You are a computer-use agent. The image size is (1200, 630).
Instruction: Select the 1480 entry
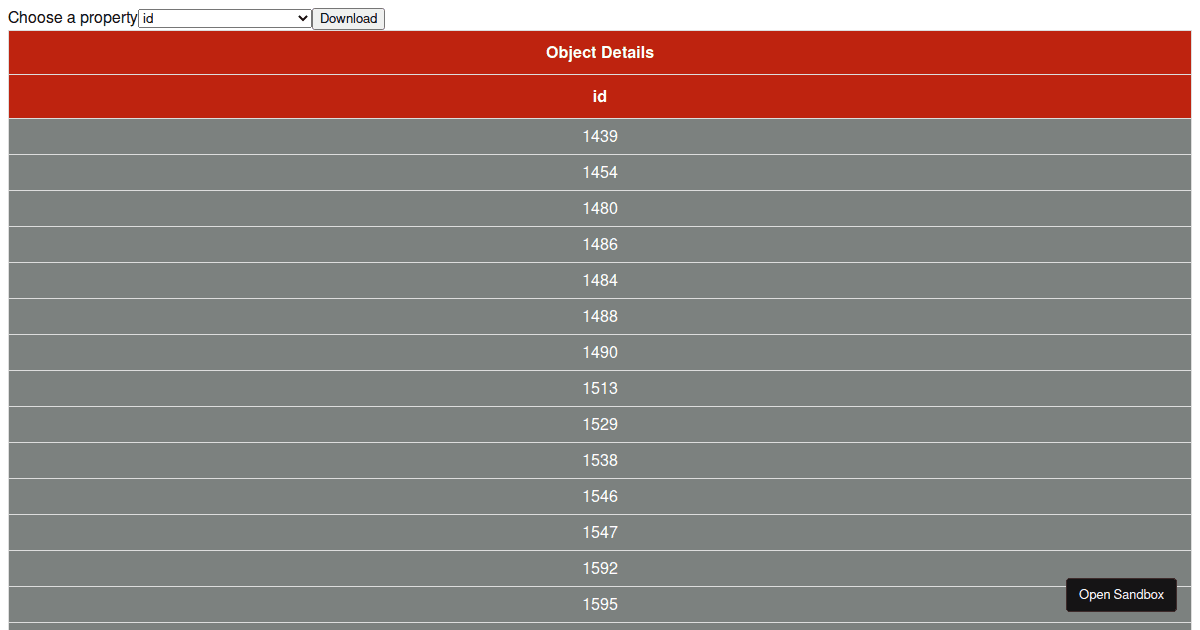point(599,208)
